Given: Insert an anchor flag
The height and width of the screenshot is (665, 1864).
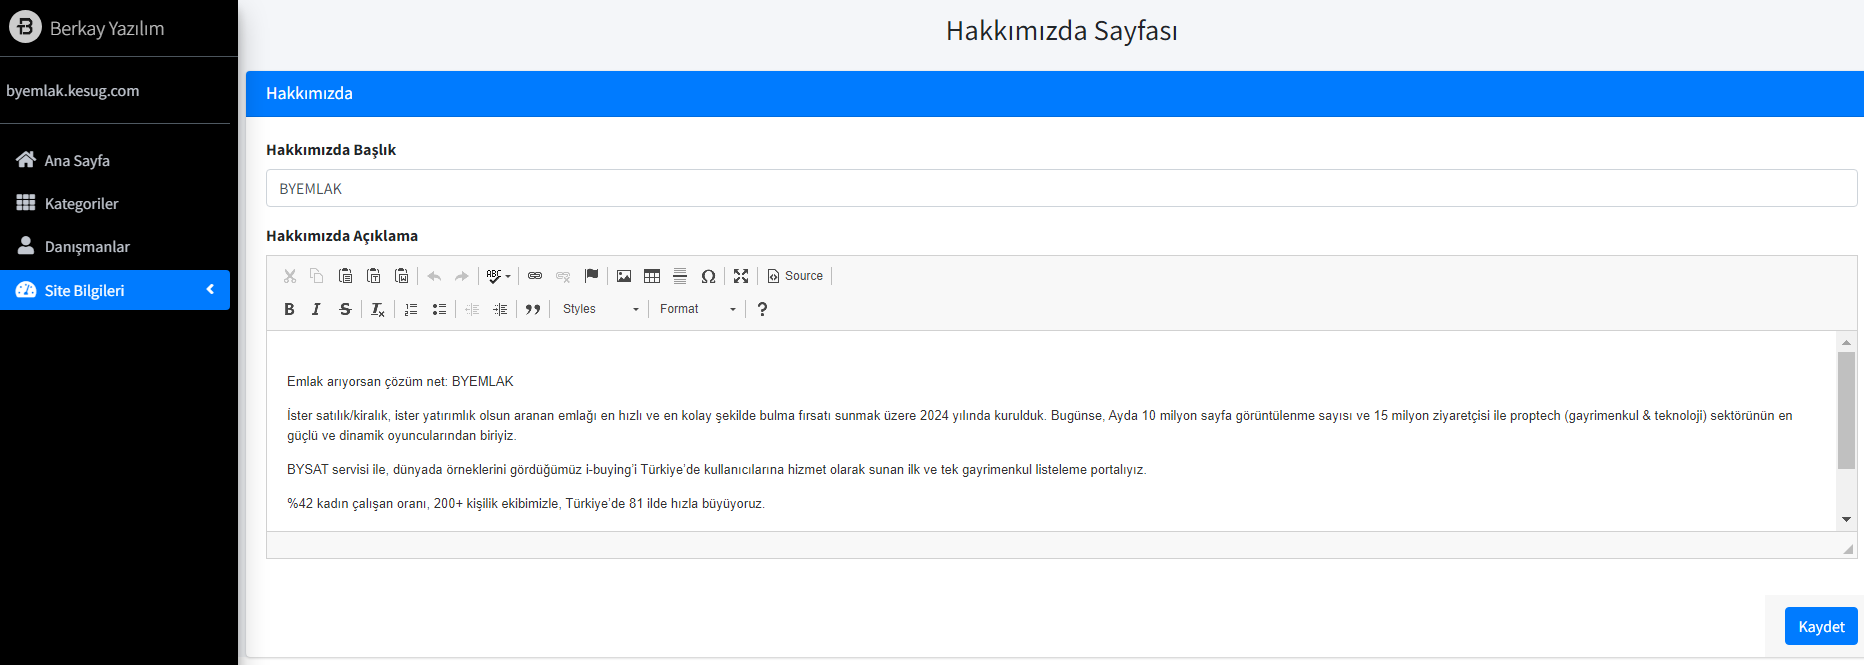Looking at the screenshot, I should coord(591,276).
